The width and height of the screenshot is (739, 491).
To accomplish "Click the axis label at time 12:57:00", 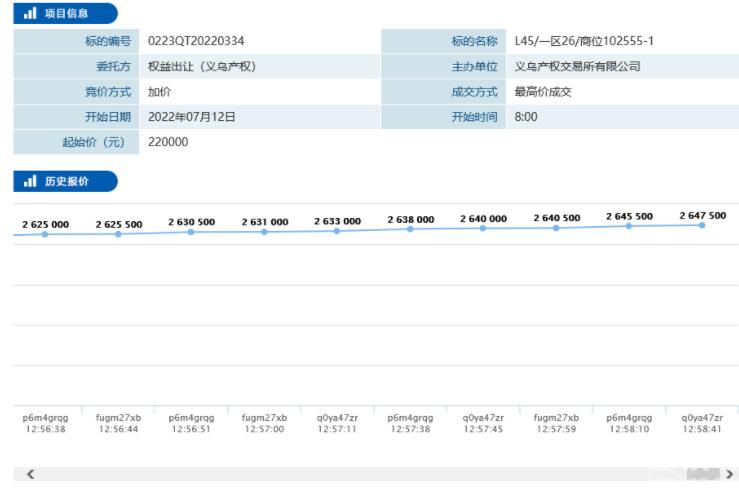I will tap(264, 428).
